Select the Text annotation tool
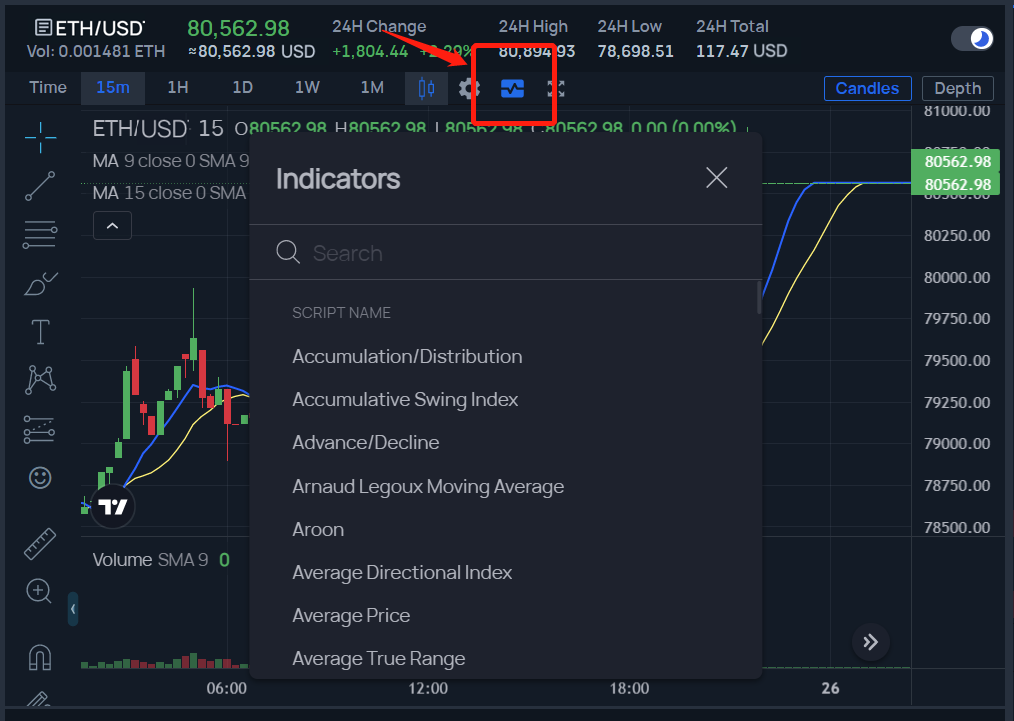The width and height of the screenshot is (1014, 721). (40, 332)
